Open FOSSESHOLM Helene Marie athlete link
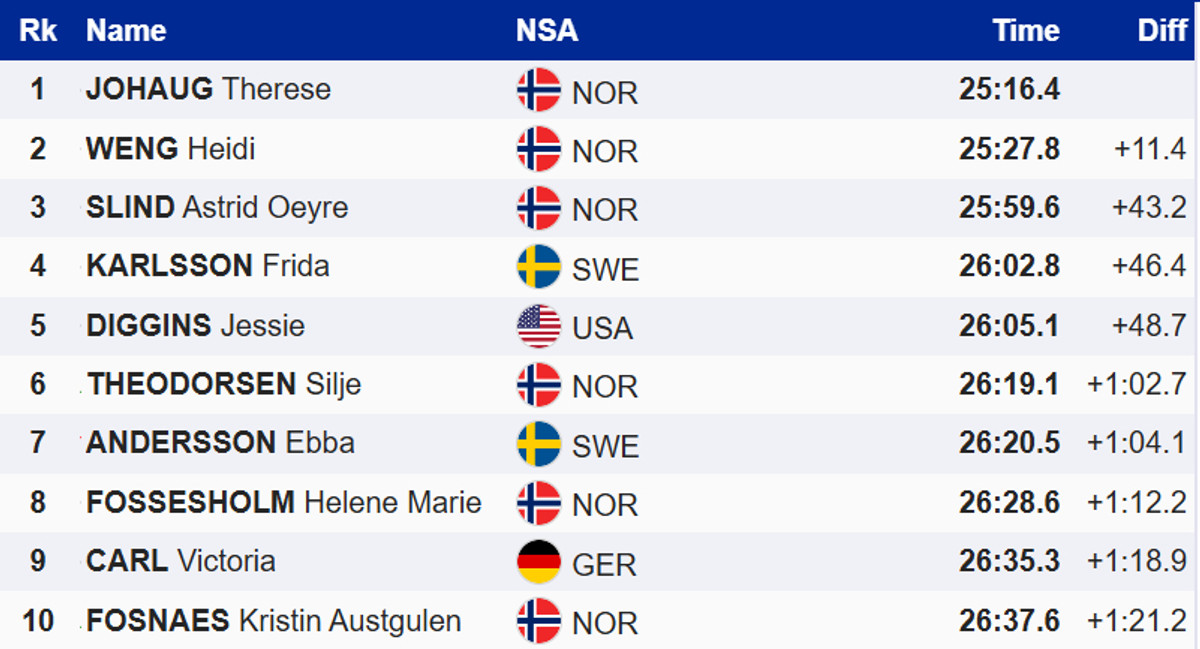 coord(284,502)
